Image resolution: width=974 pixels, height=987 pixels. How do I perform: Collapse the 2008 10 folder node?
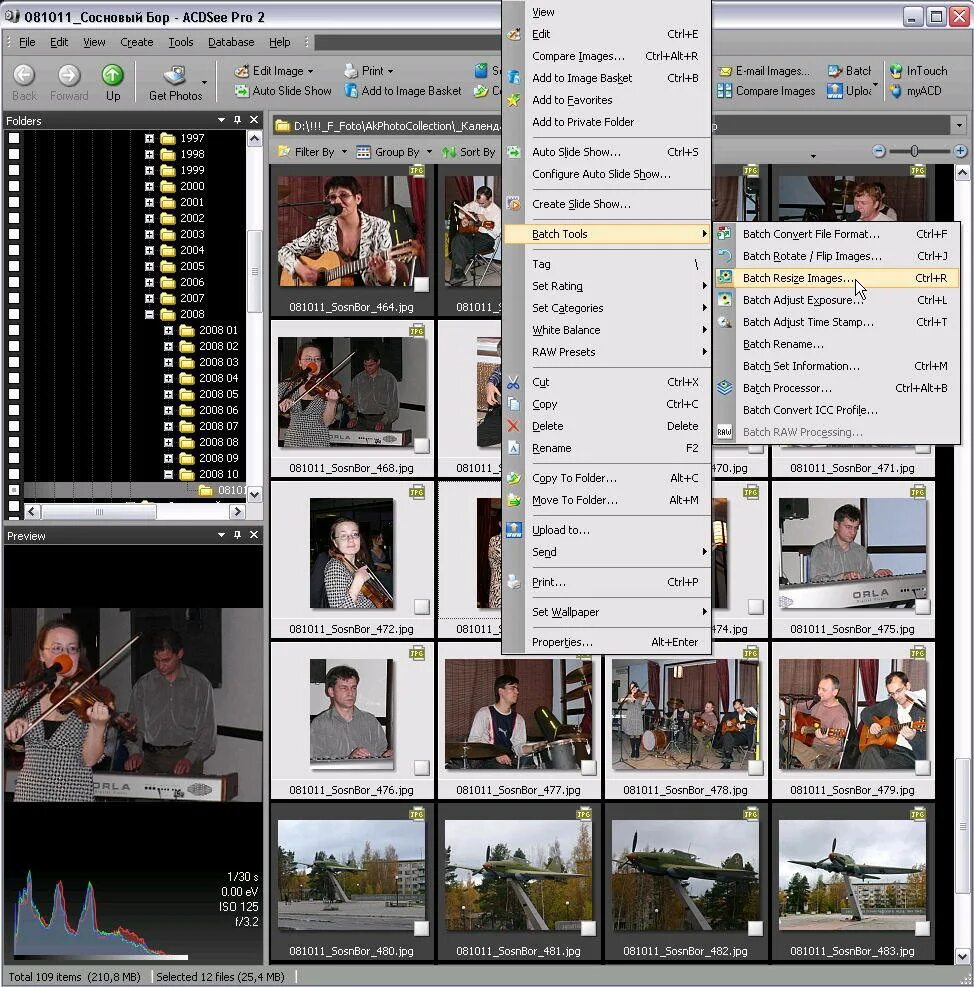168,474
